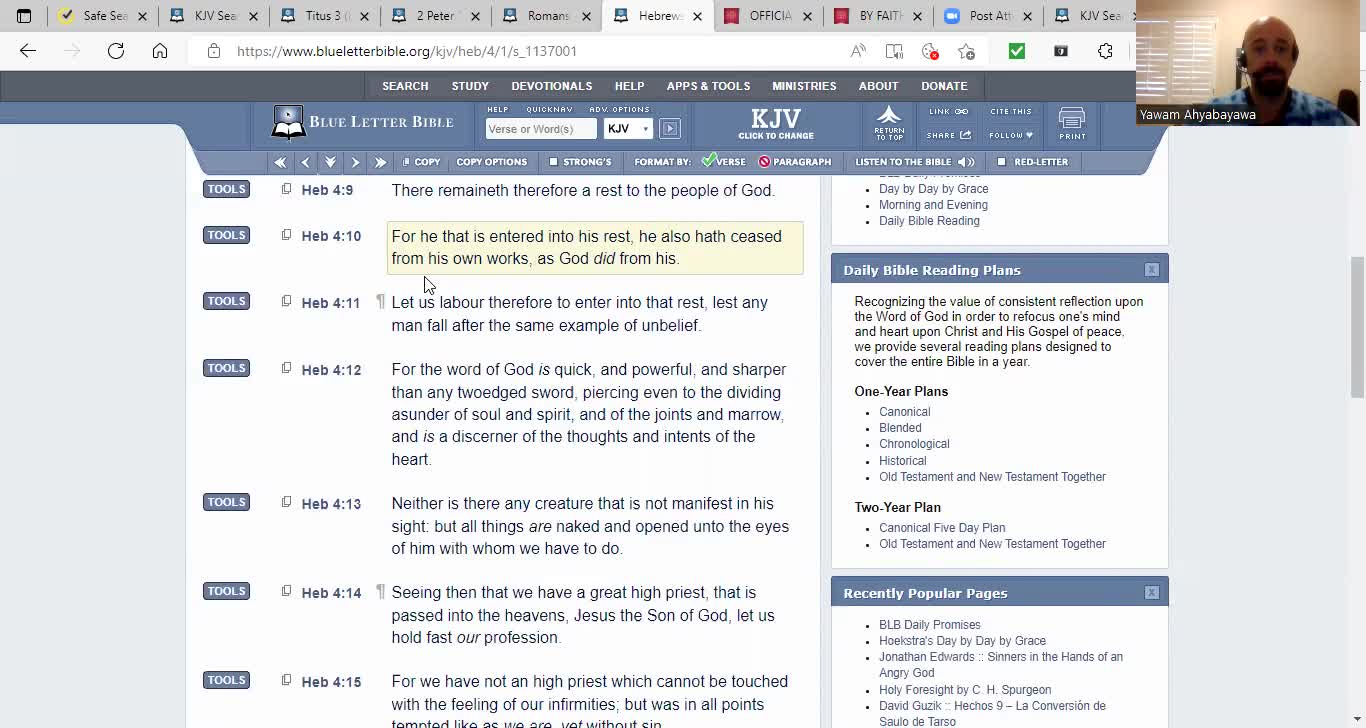Open the Follow dropdown

[x=1011, y=135]
